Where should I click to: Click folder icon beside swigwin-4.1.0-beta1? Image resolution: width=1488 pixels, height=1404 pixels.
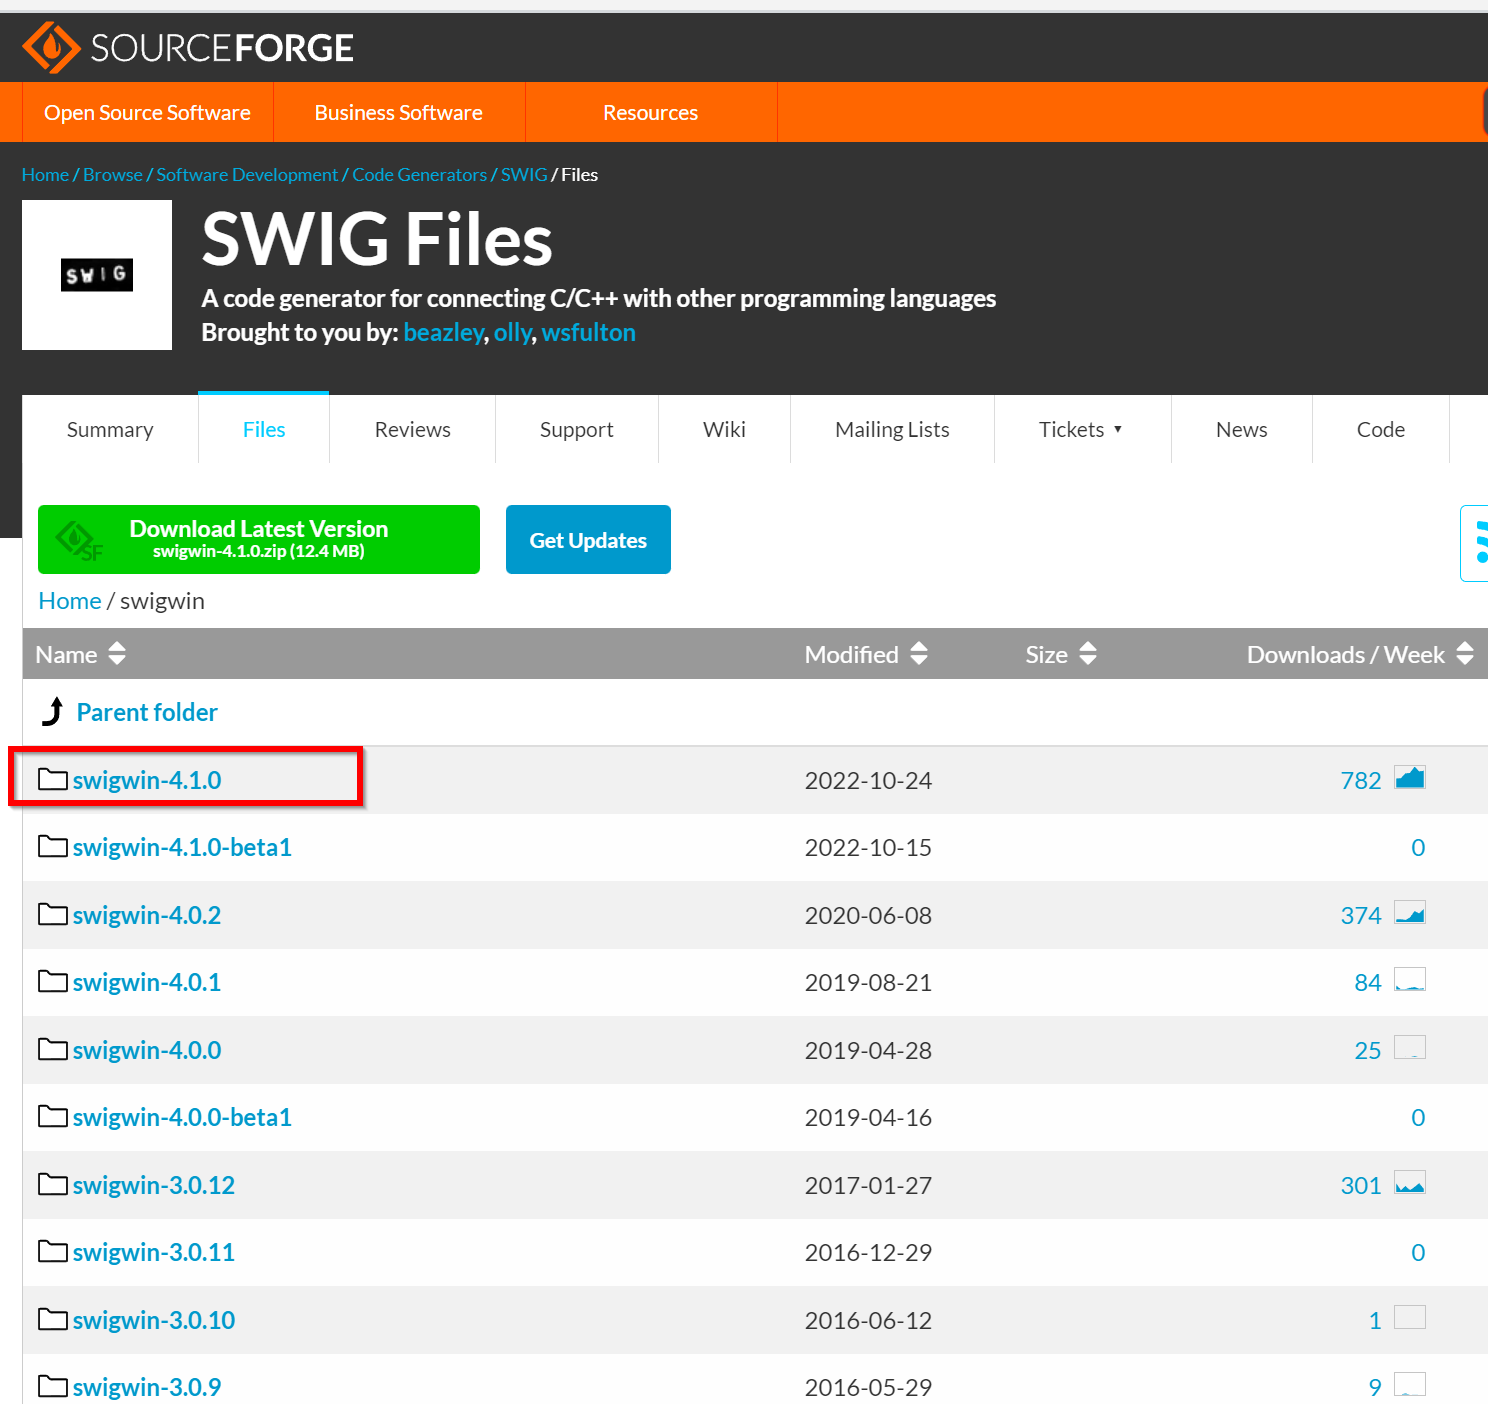pyautogui.click(x=53, y=846)
